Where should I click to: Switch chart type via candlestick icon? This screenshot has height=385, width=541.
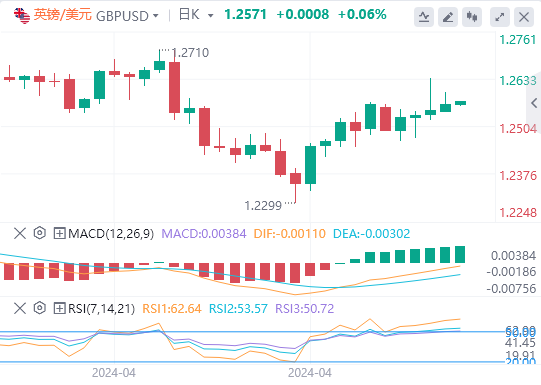point(472,17)
